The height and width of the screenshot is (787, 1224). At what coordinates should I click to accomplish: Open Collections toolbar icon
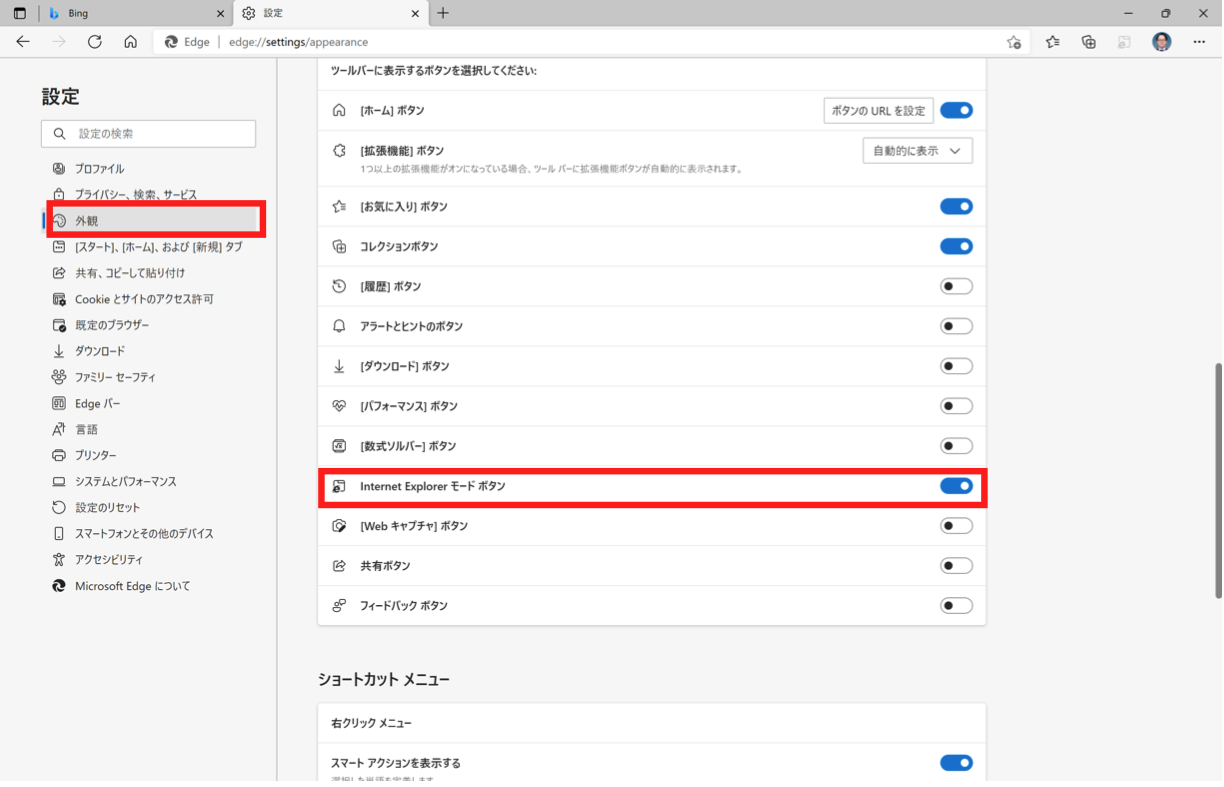pos(1089,42)
